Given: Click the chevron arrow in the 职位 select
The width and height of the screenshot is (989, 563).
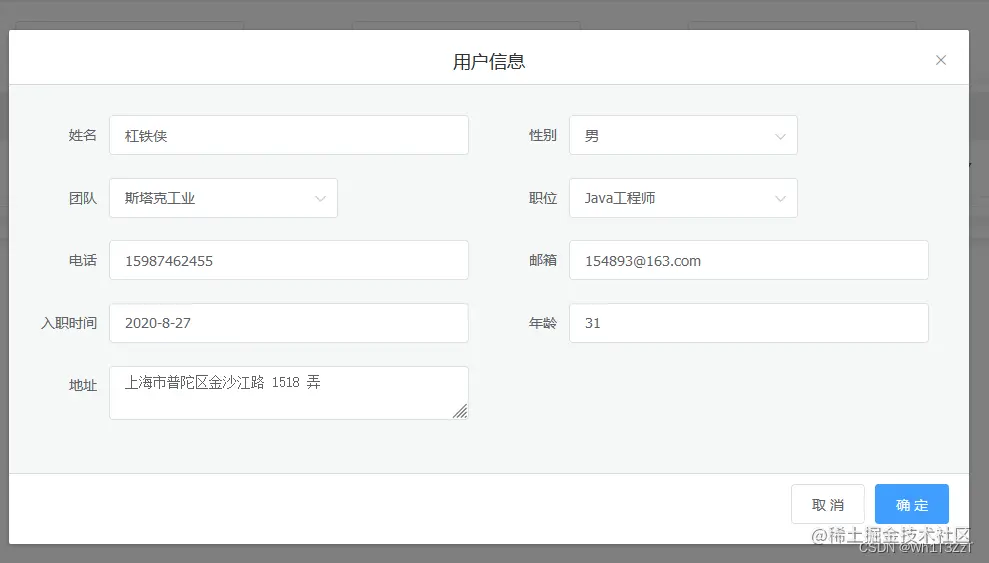Looking at the screenshot, I should tap(780, 199).
